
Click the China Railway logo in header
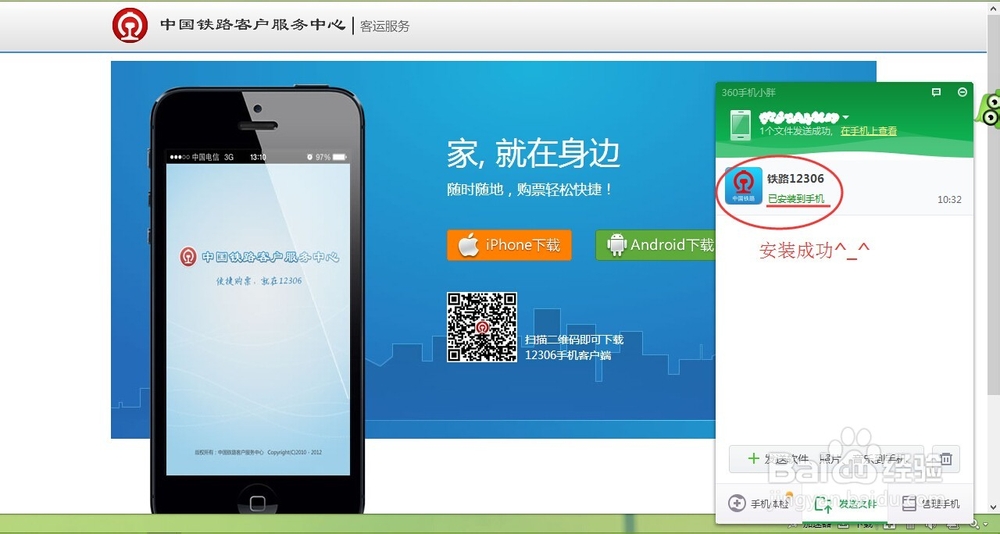[x=130, y=26]
